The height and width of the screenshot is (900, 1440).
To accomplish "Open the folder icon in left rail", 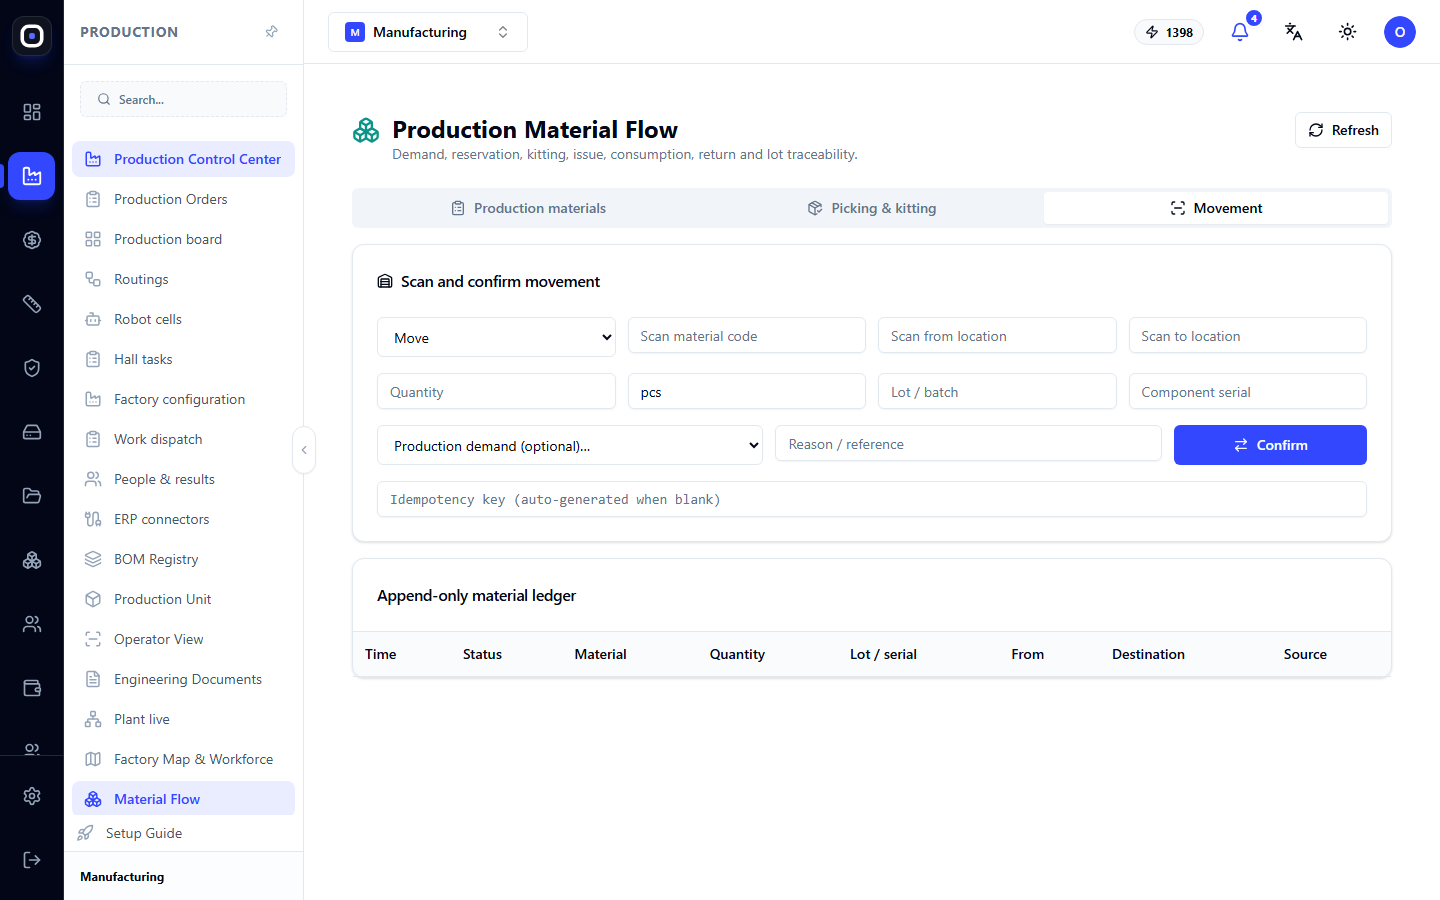I will (32, 496).
